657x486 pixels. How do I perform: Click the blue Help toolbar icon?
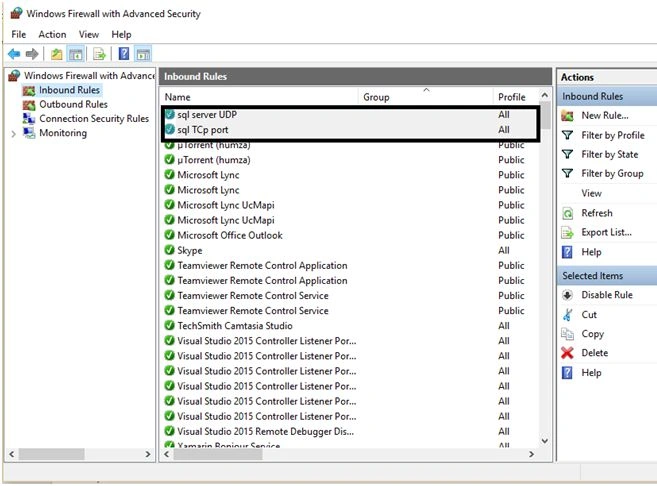pyautogui.click(x=124, y=54)
